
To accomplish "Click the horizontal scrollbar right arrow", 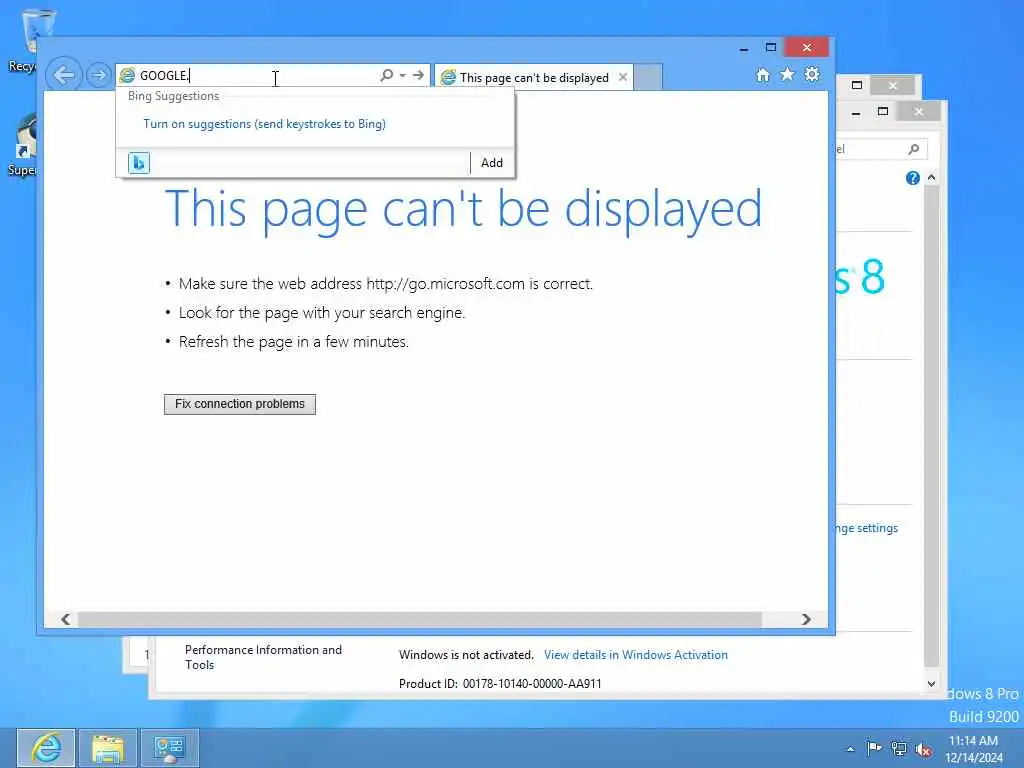I will [806, 619].
